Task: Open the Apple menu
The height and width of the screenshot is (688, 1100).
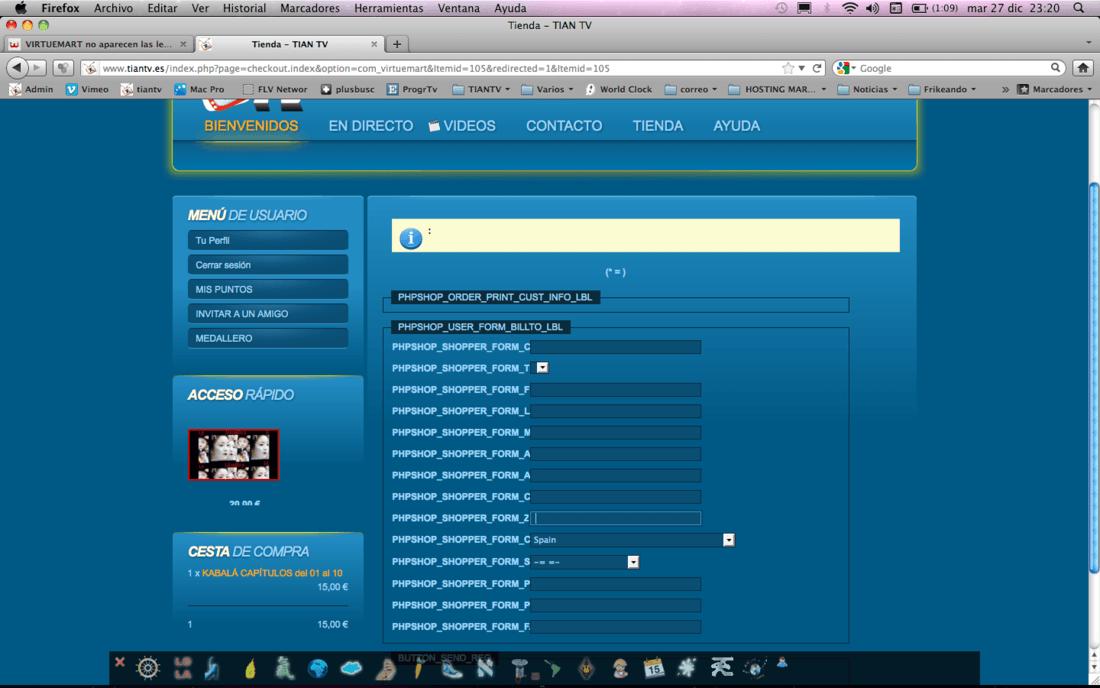Action: point(20,8)
